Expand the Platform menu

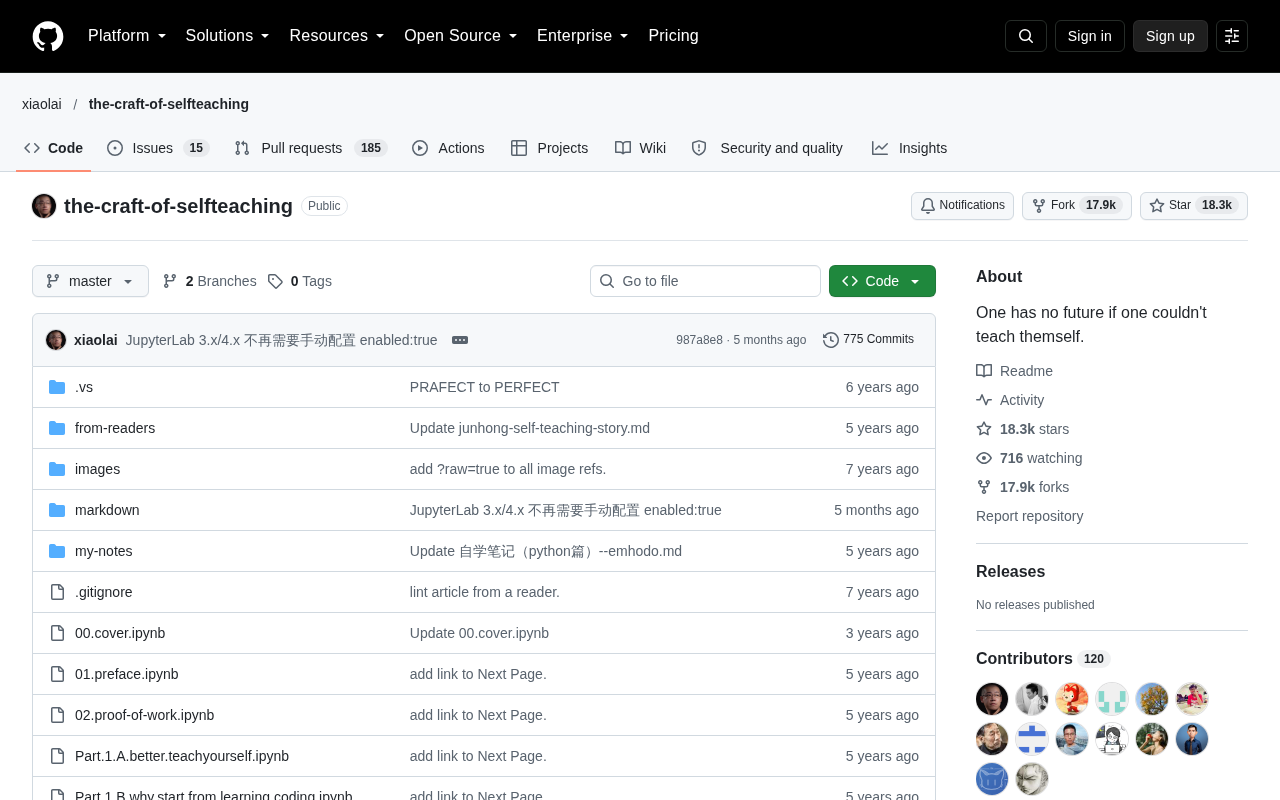[127, 36]
